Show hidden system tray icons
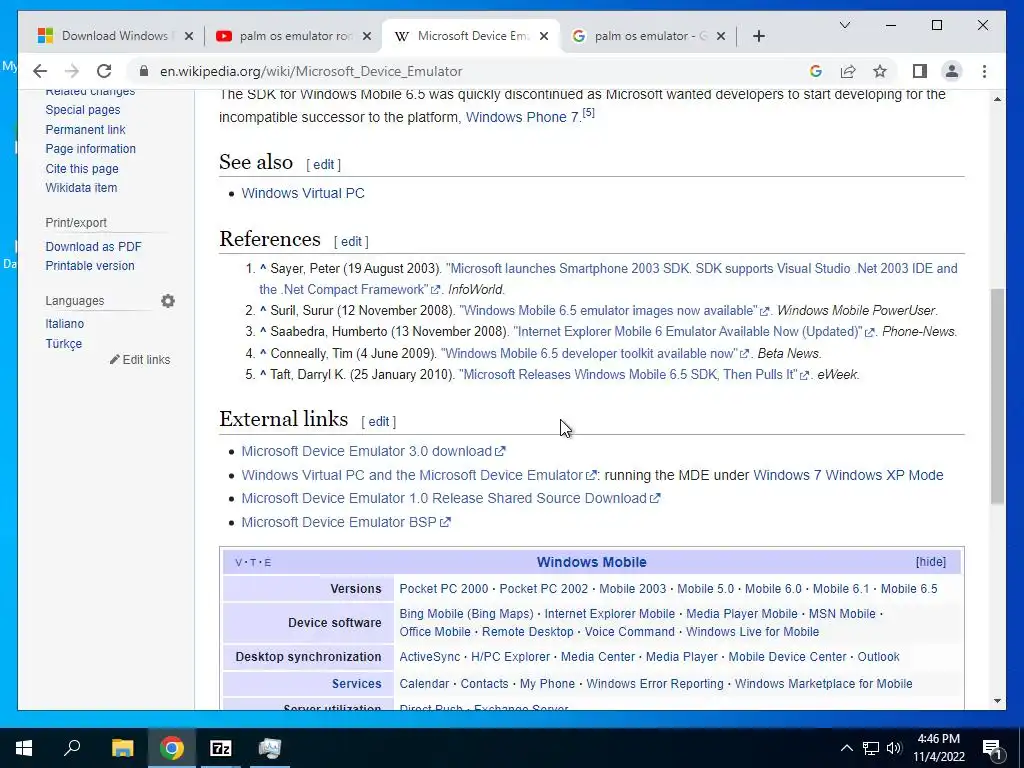 click(846, 748)
